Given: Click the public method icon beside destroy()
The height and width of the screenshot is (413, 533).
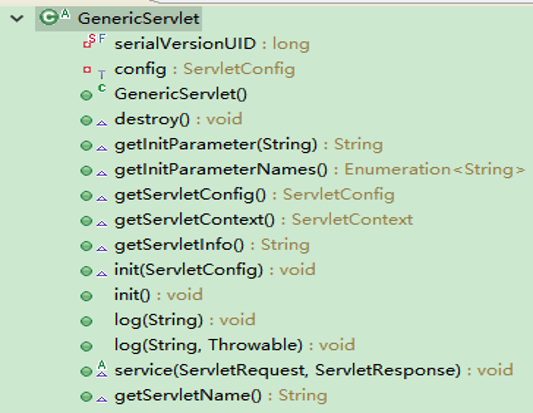Looking at the screenshot, I should [x=86, y=120].
